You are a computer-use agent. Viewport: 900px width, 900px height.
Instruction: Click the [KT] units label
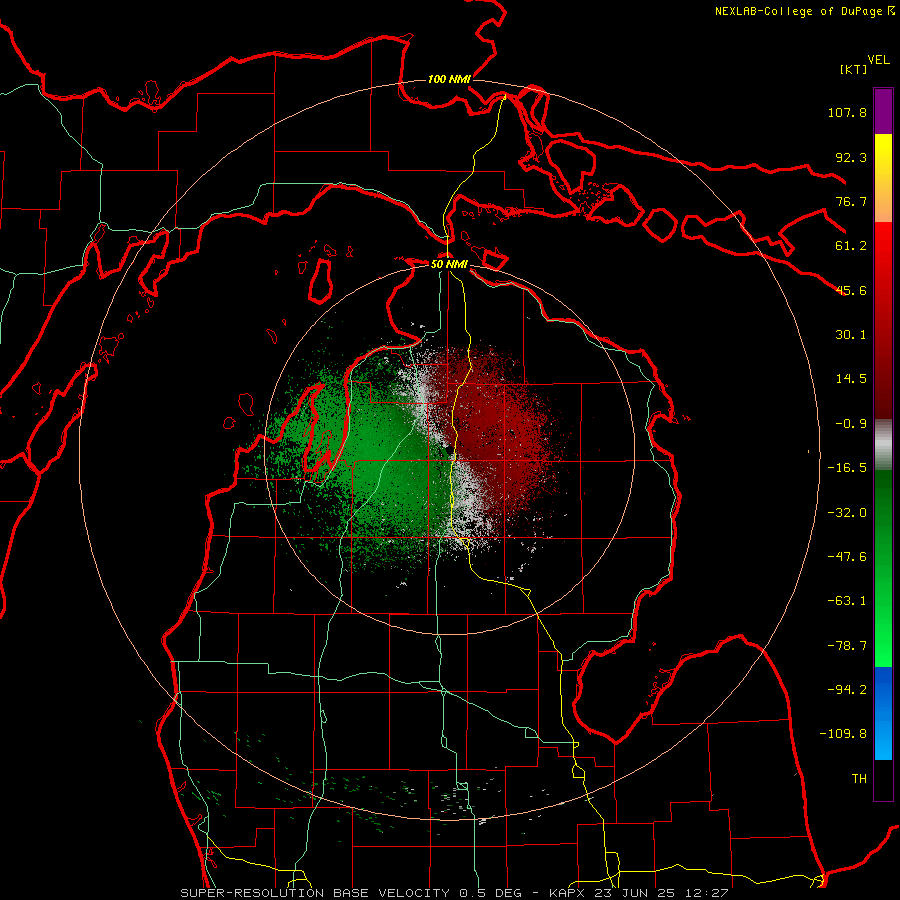pos(853,69)
